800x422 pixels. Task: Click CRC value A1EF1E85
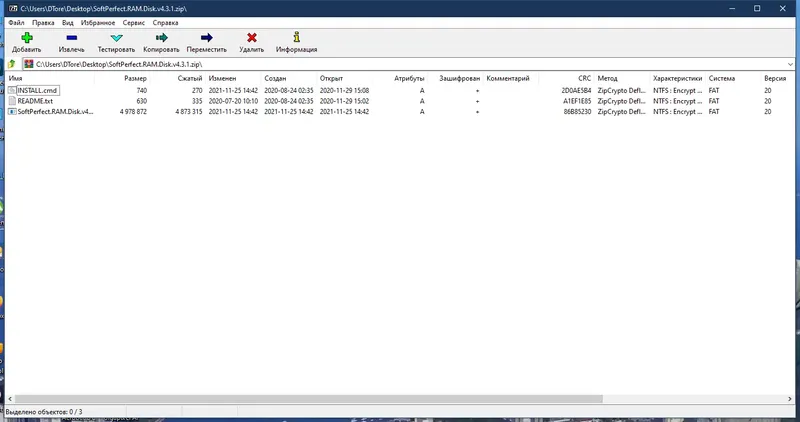(x=577, y=101)
